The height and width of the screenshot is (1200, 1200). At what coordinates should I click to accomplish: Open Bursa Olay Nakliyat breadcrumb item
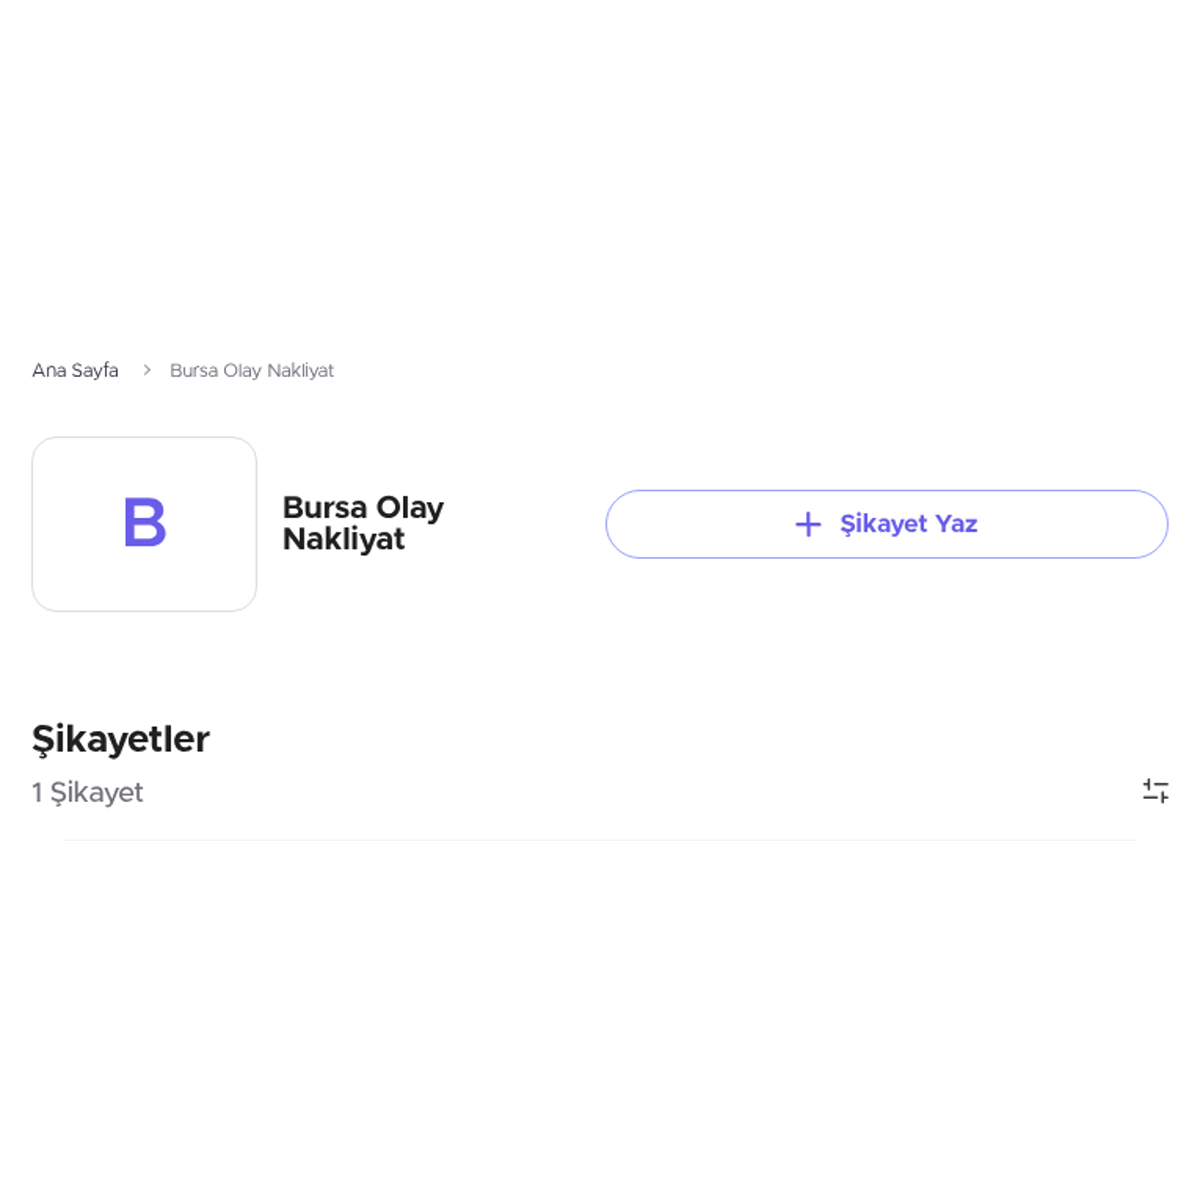pos(252,370)
